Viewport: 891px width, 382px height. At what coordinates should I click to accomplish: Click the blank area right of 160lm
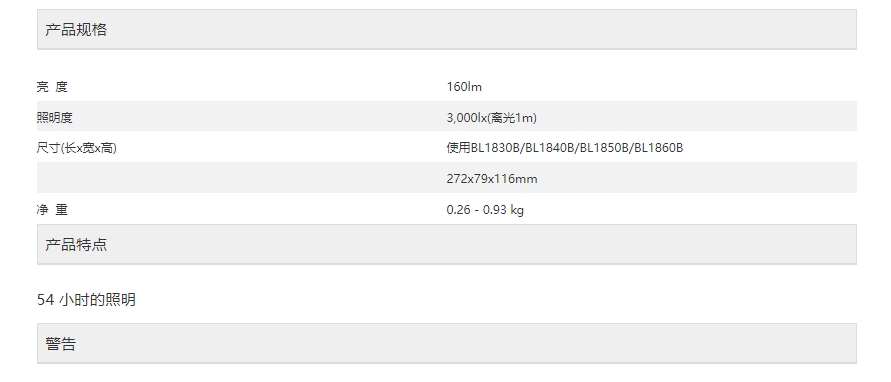669,86
